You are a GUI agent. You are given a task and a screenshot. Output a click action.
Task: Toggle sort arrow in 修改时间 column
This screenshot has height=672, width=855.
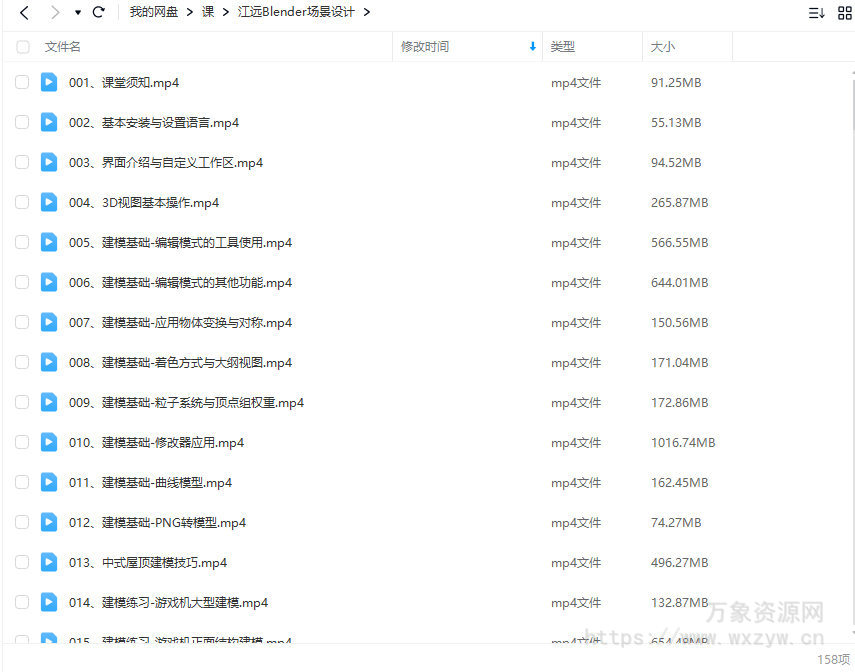click(532, 47)
